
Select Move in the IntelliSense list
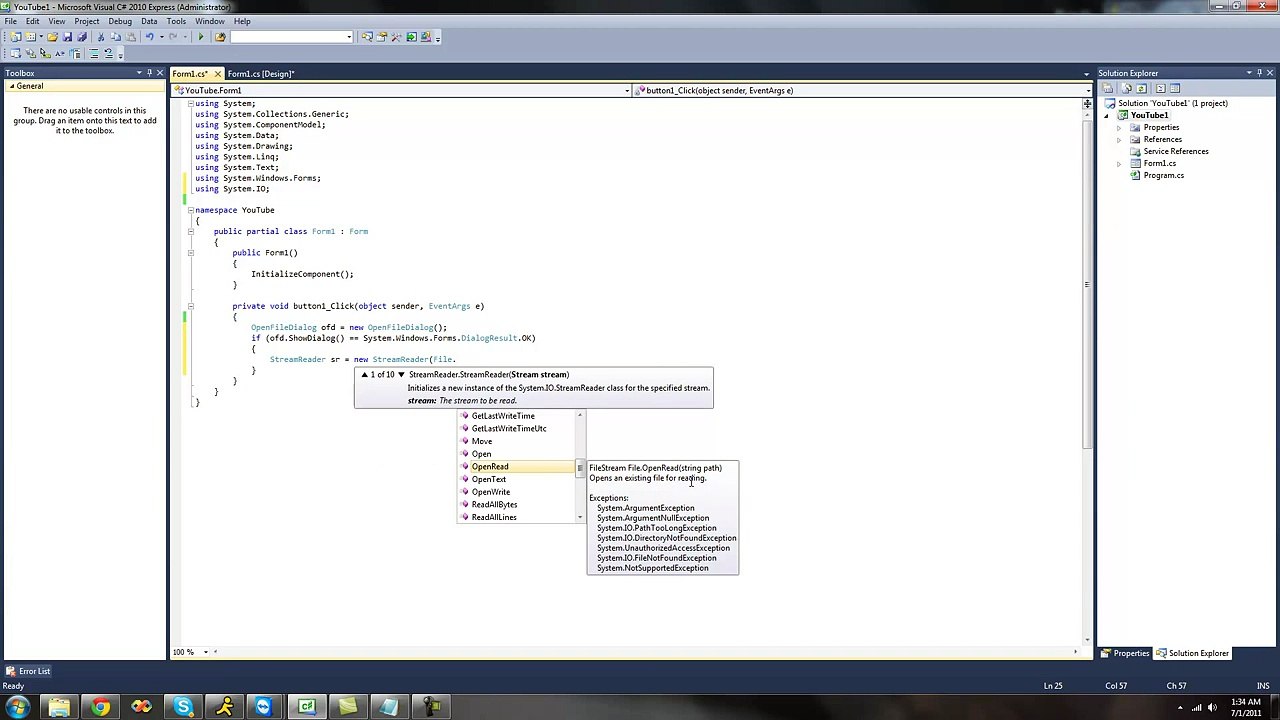click(x=517, y=442)
